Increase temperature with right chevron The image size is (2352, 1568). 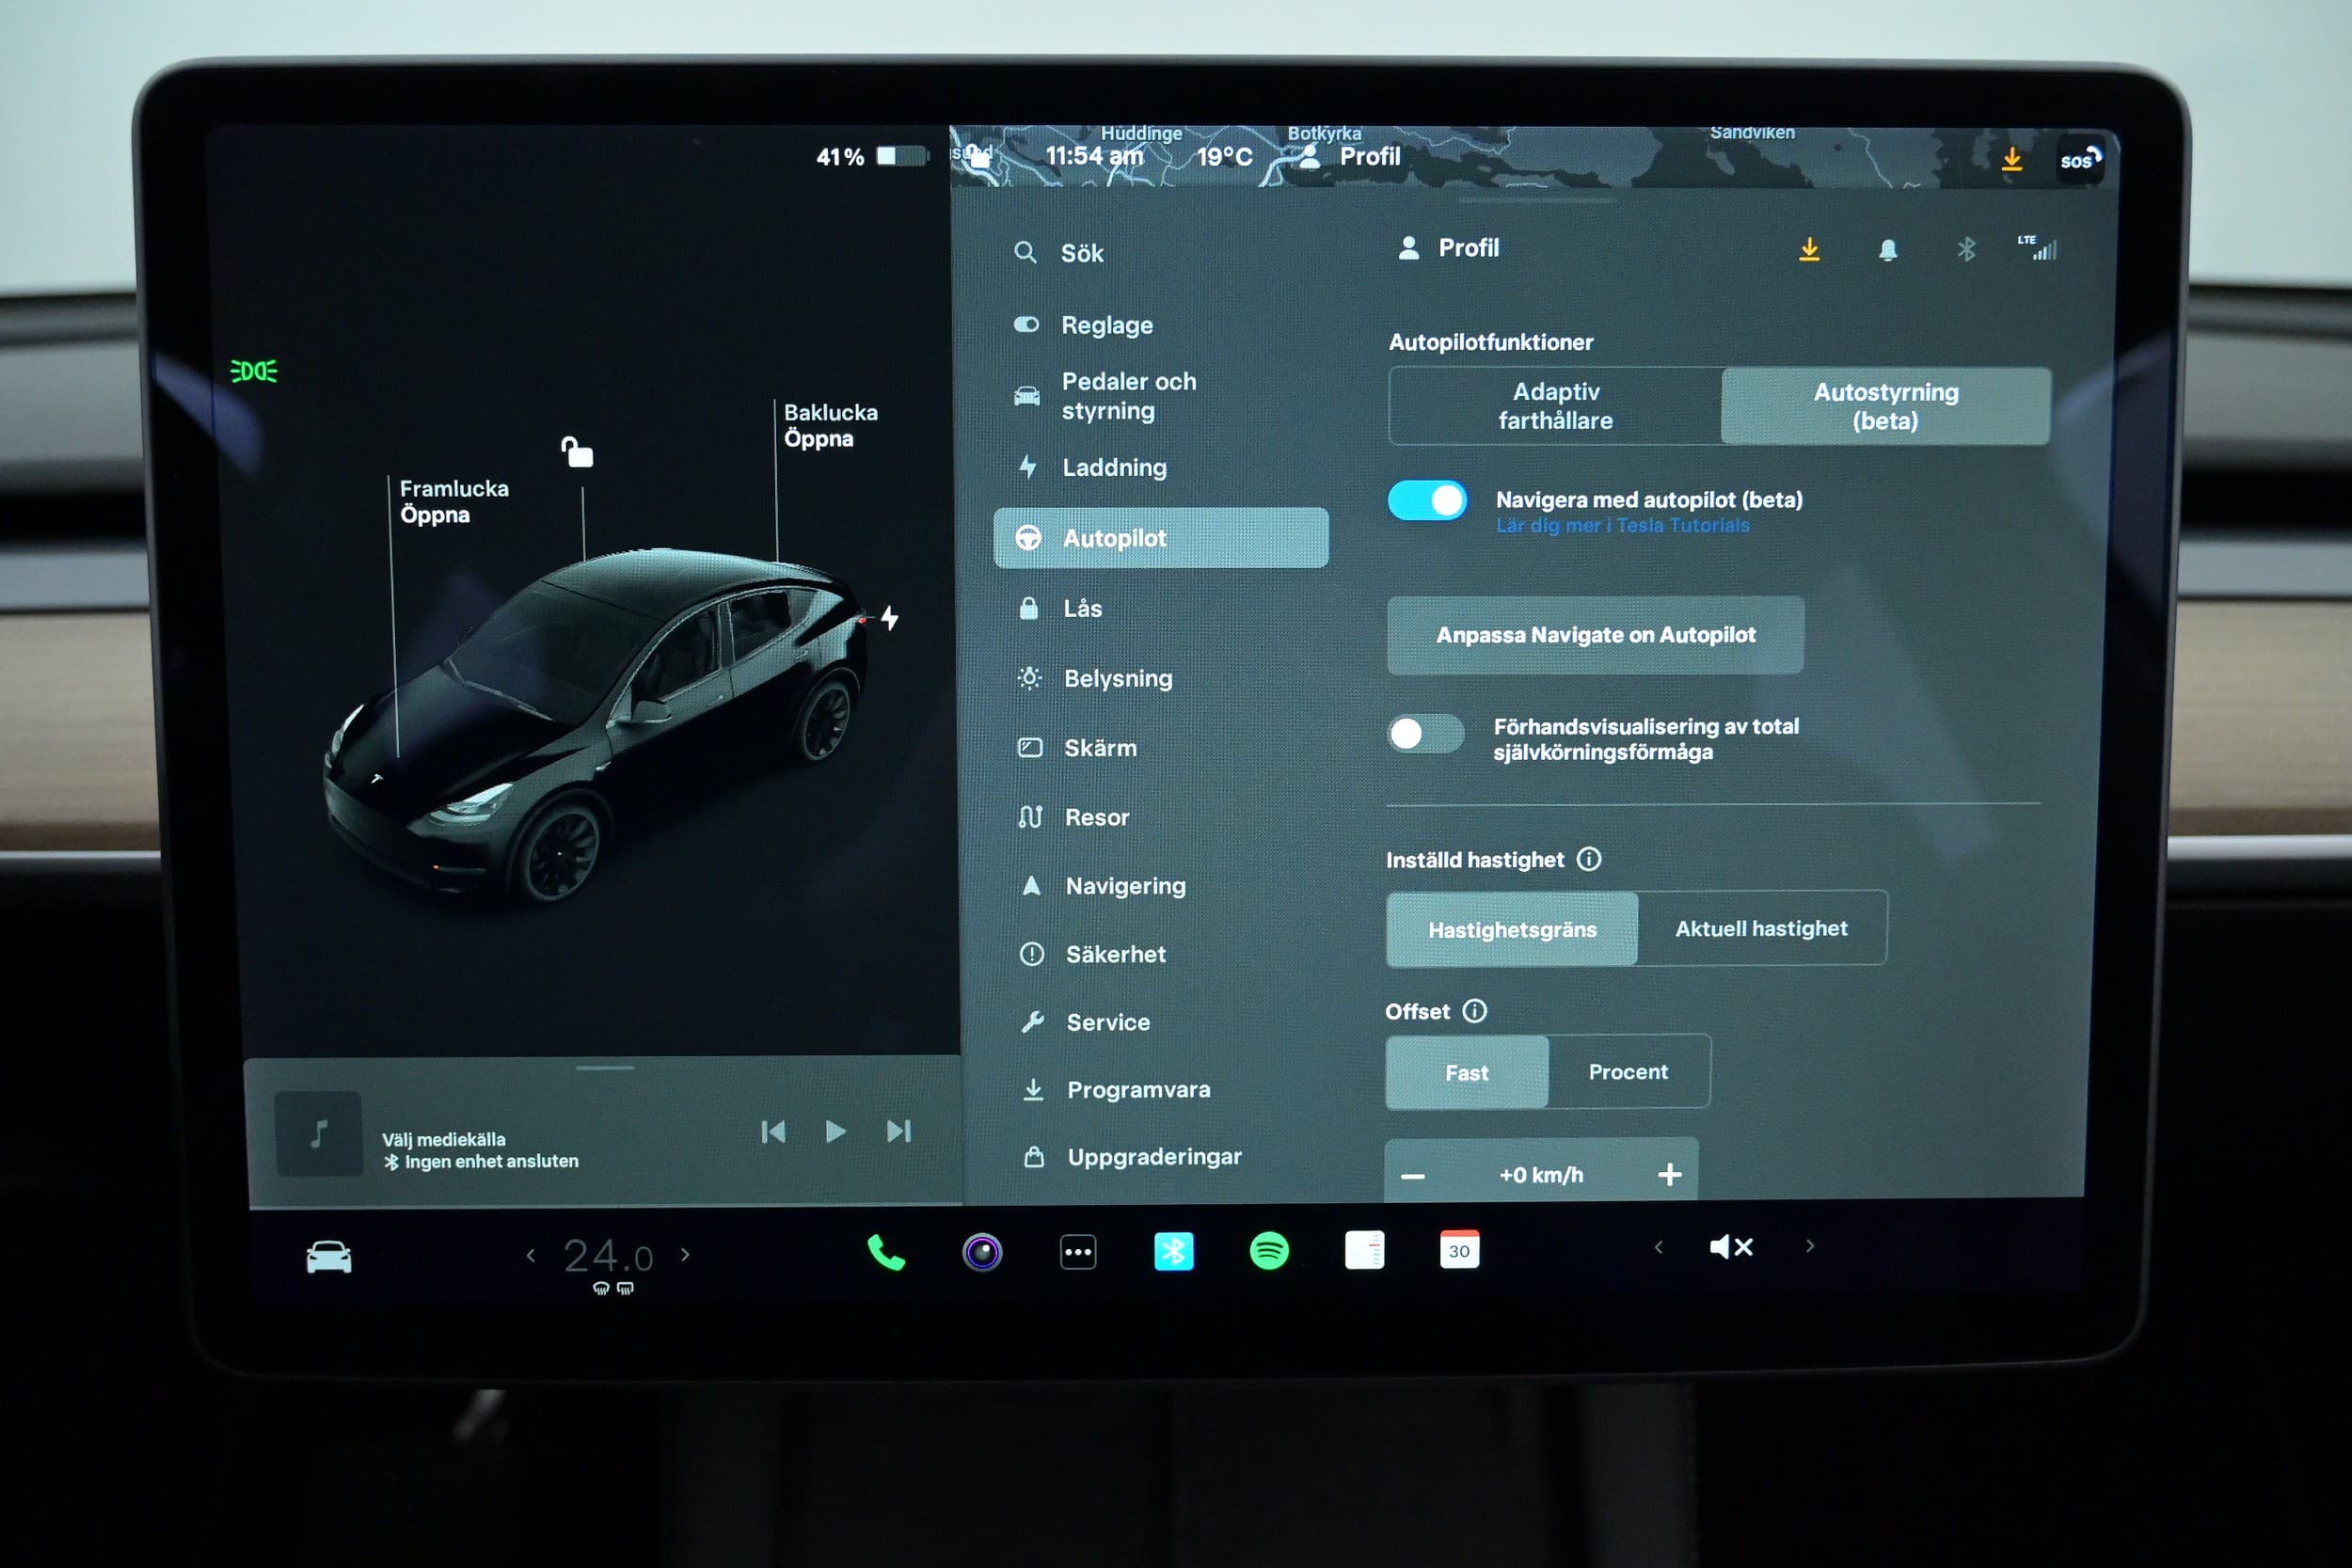(685, 1254)
